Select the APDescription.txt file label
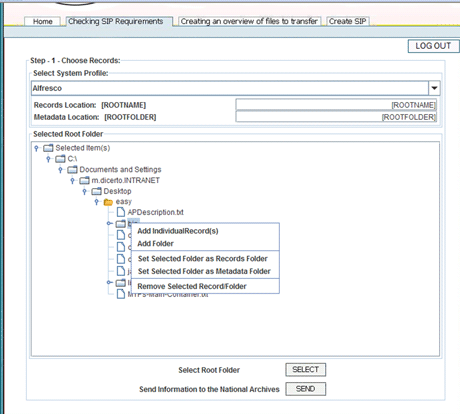This screenshot has width=460, height=414. (x=156, y=212)
